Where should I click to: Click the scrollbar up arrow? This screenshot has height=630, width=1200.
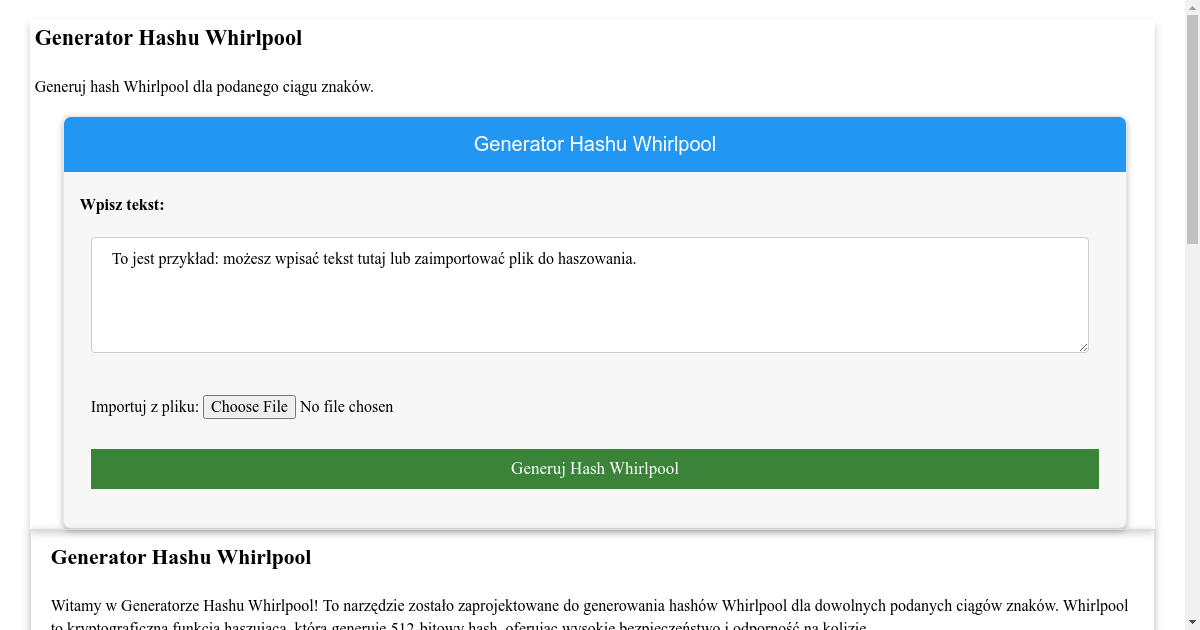point(1193,8)
